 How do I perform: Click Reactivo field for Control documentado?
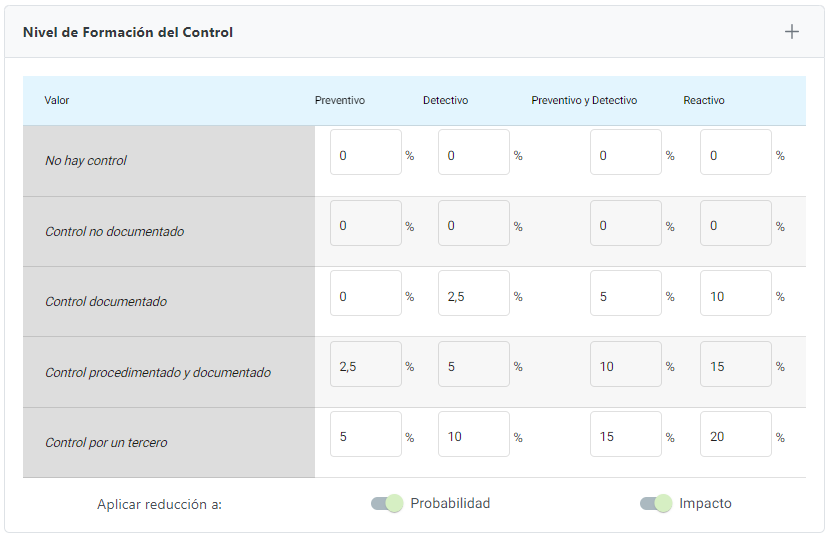click(x=735, y=294)
